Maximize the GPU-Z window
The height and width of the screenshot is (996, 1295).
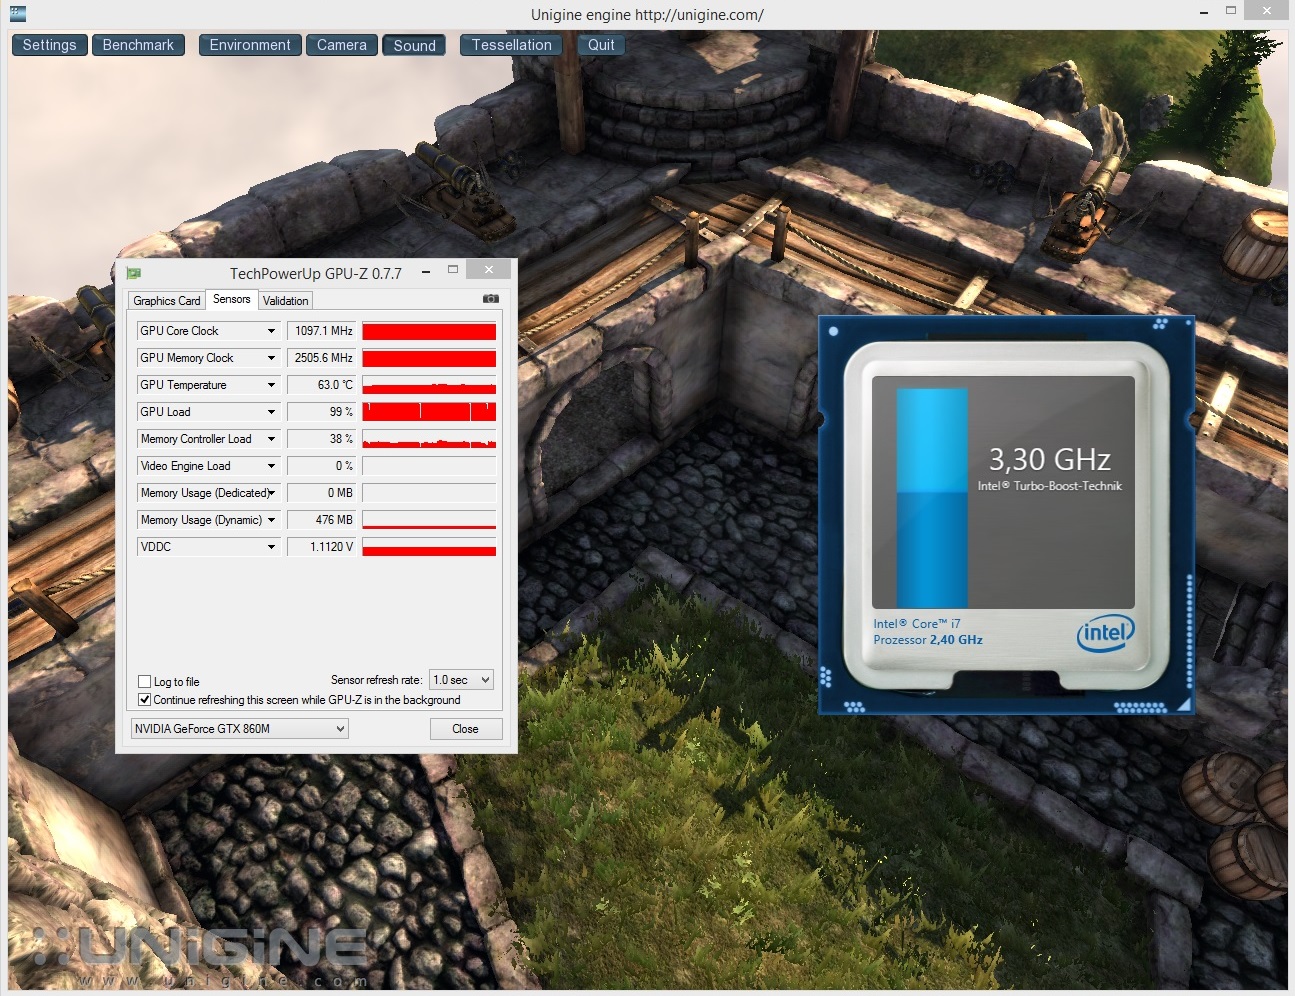pyautogui.click(x=453, y=270)
